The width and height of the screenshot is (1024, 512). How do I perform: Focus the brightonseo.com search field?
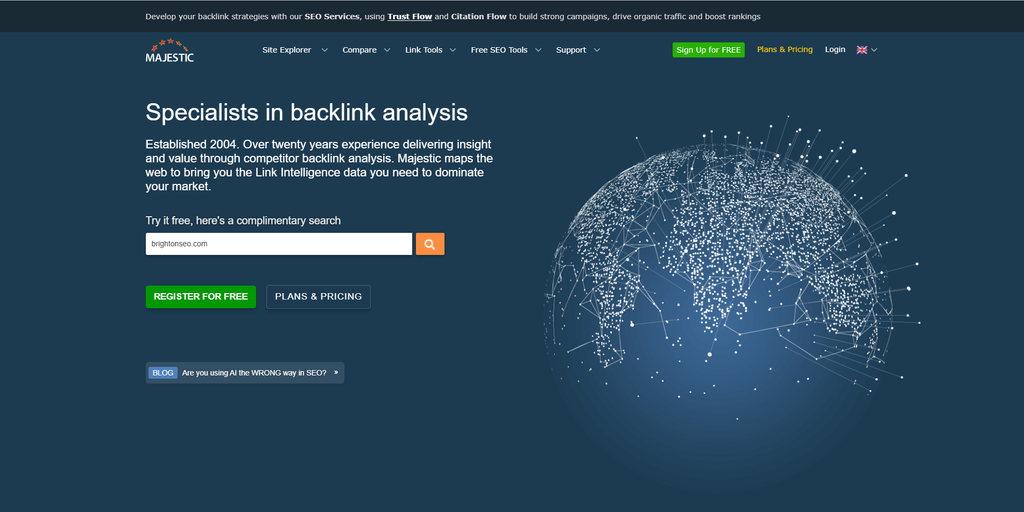pos(279,244)
